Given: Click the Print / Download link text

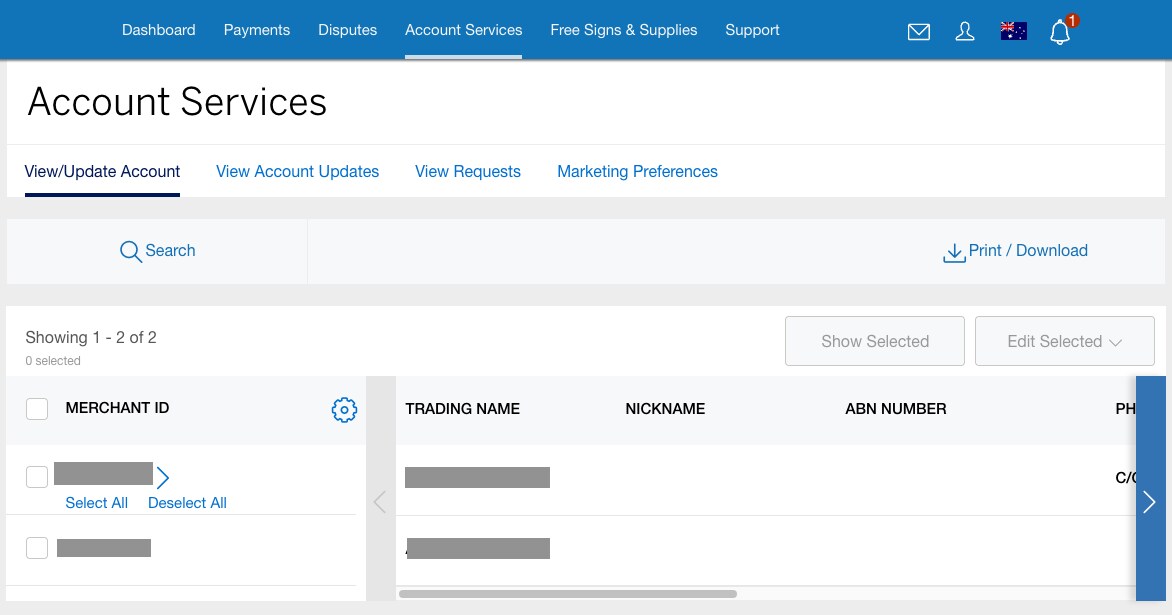Looking at the screenshot, I should pos(1028,250).
